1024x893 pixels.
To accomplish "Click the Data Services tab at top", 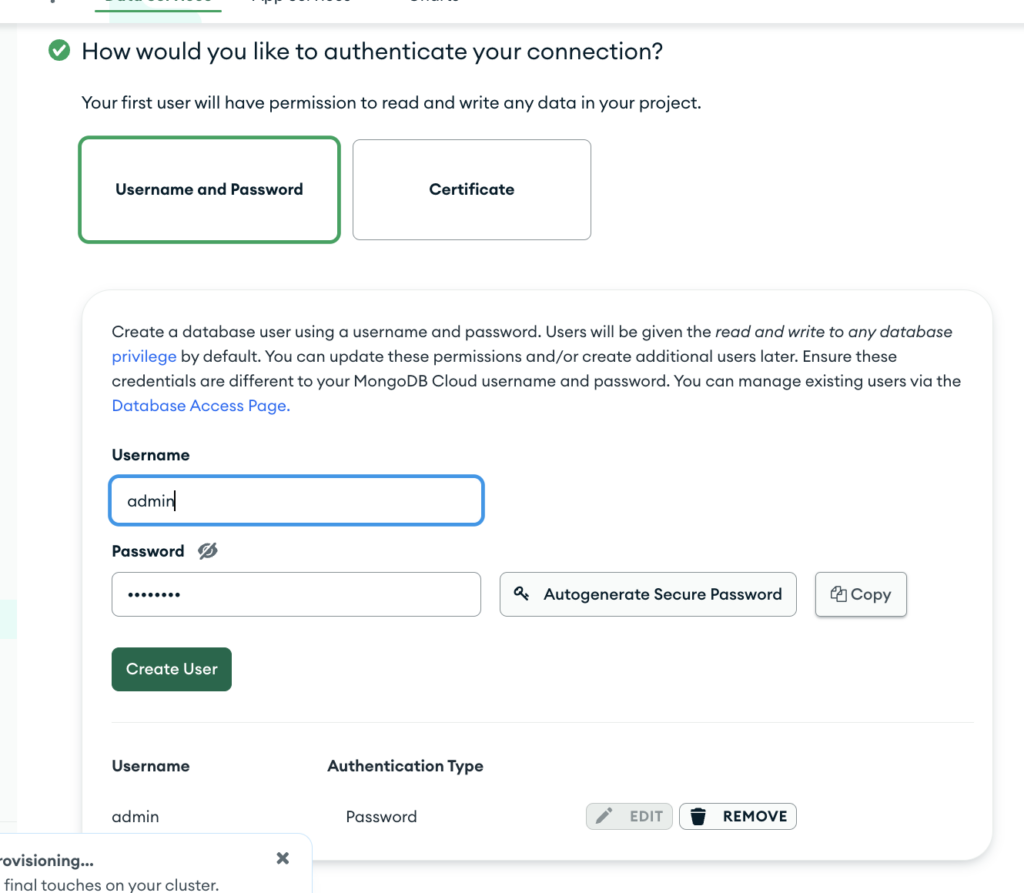I will tap(158, 3).
